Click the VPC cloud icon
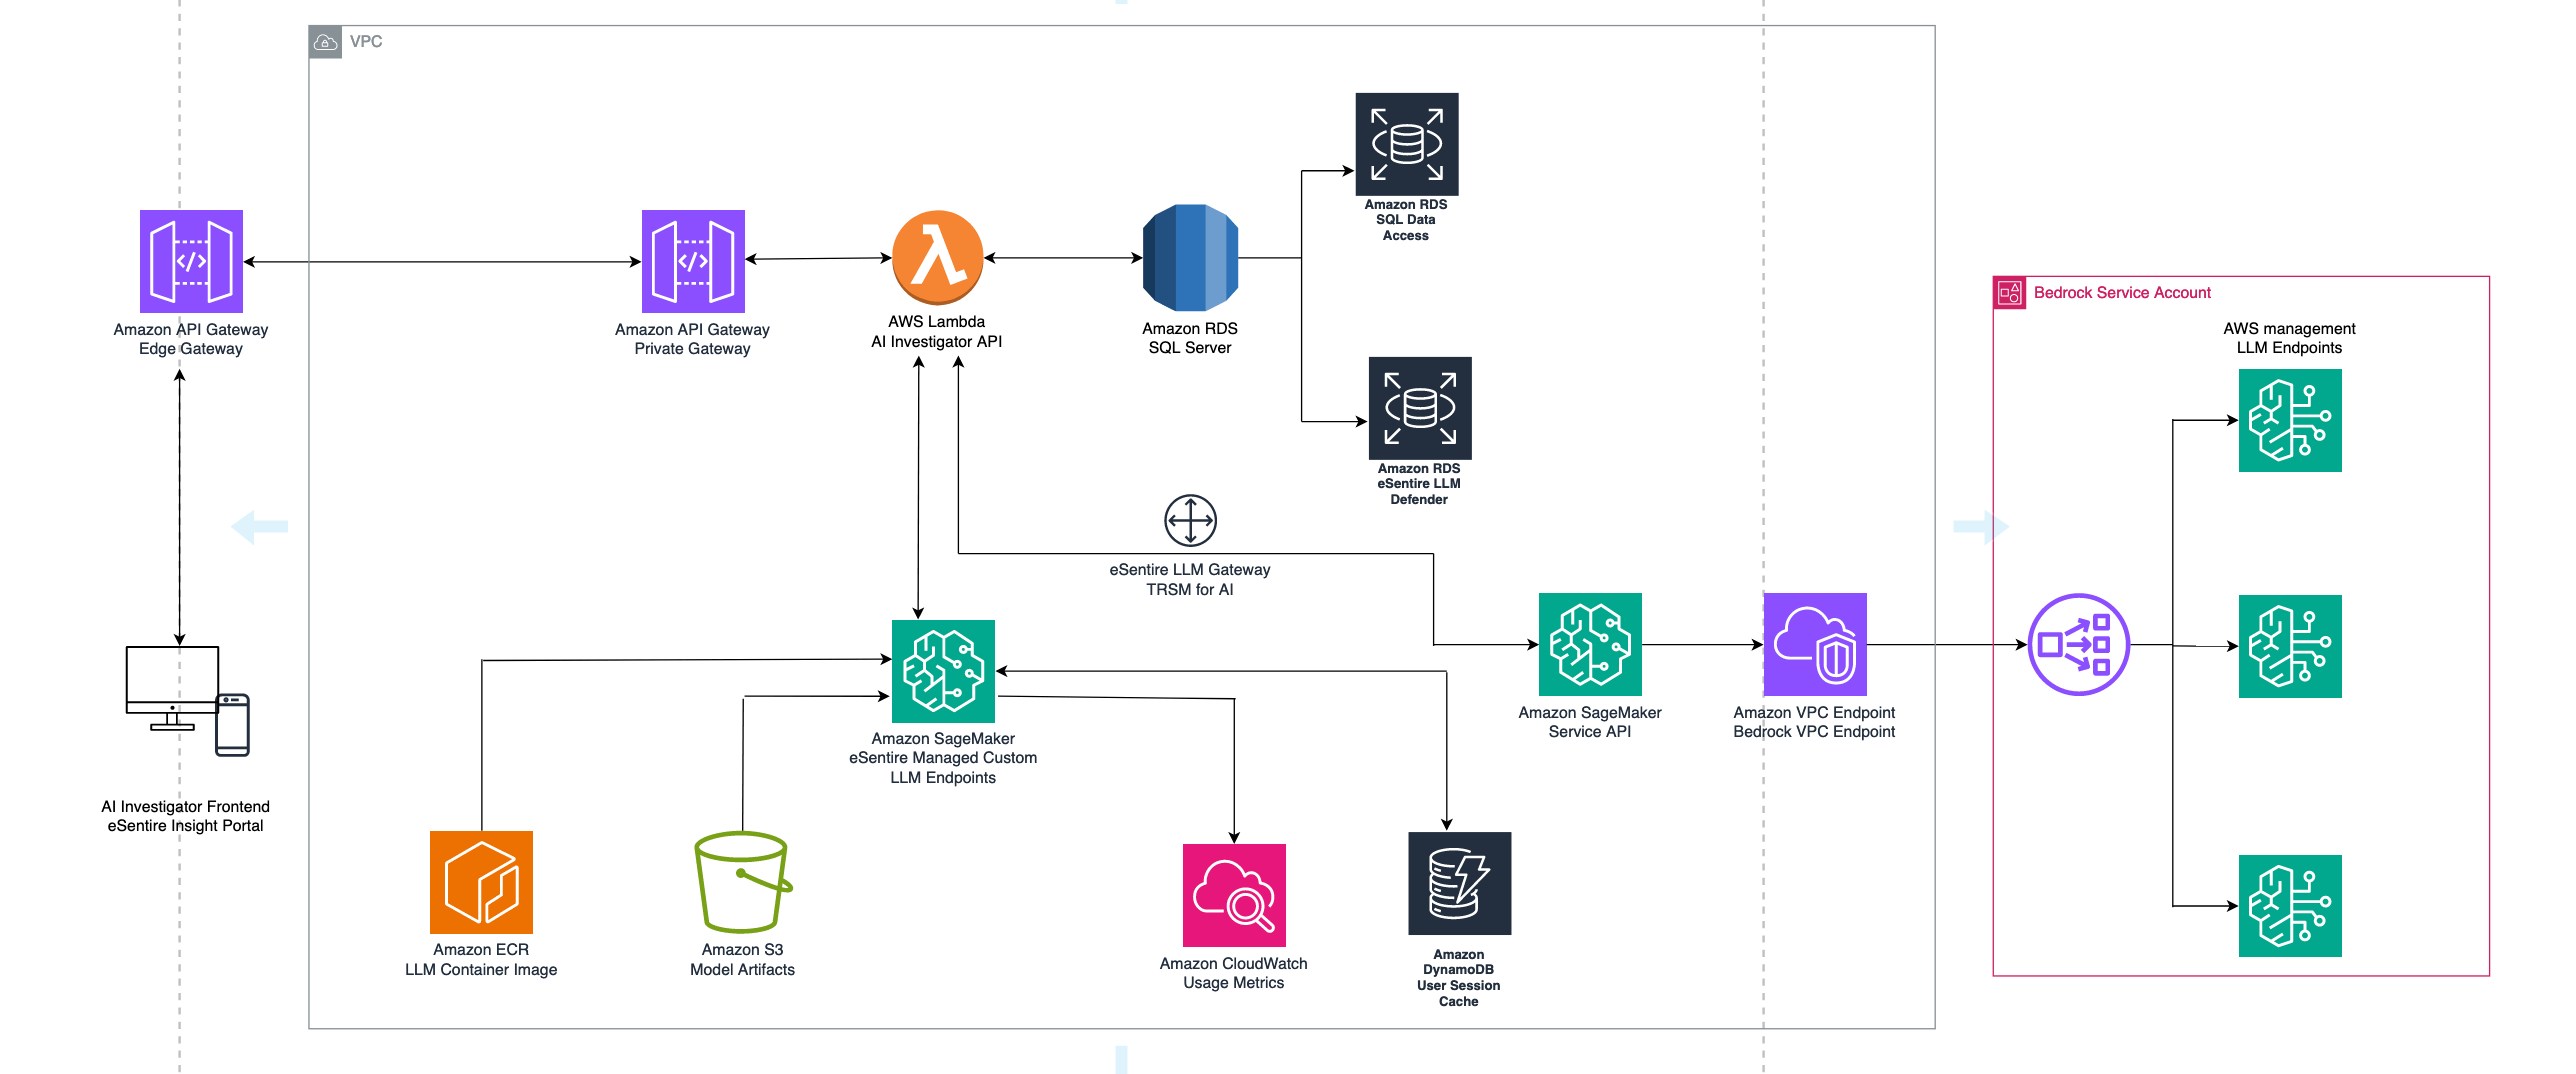 click(325, 42)
